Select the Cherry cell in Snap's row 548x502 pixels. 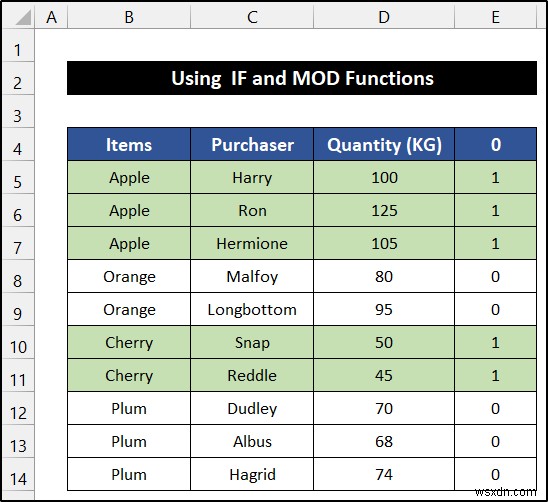[129, 343]
